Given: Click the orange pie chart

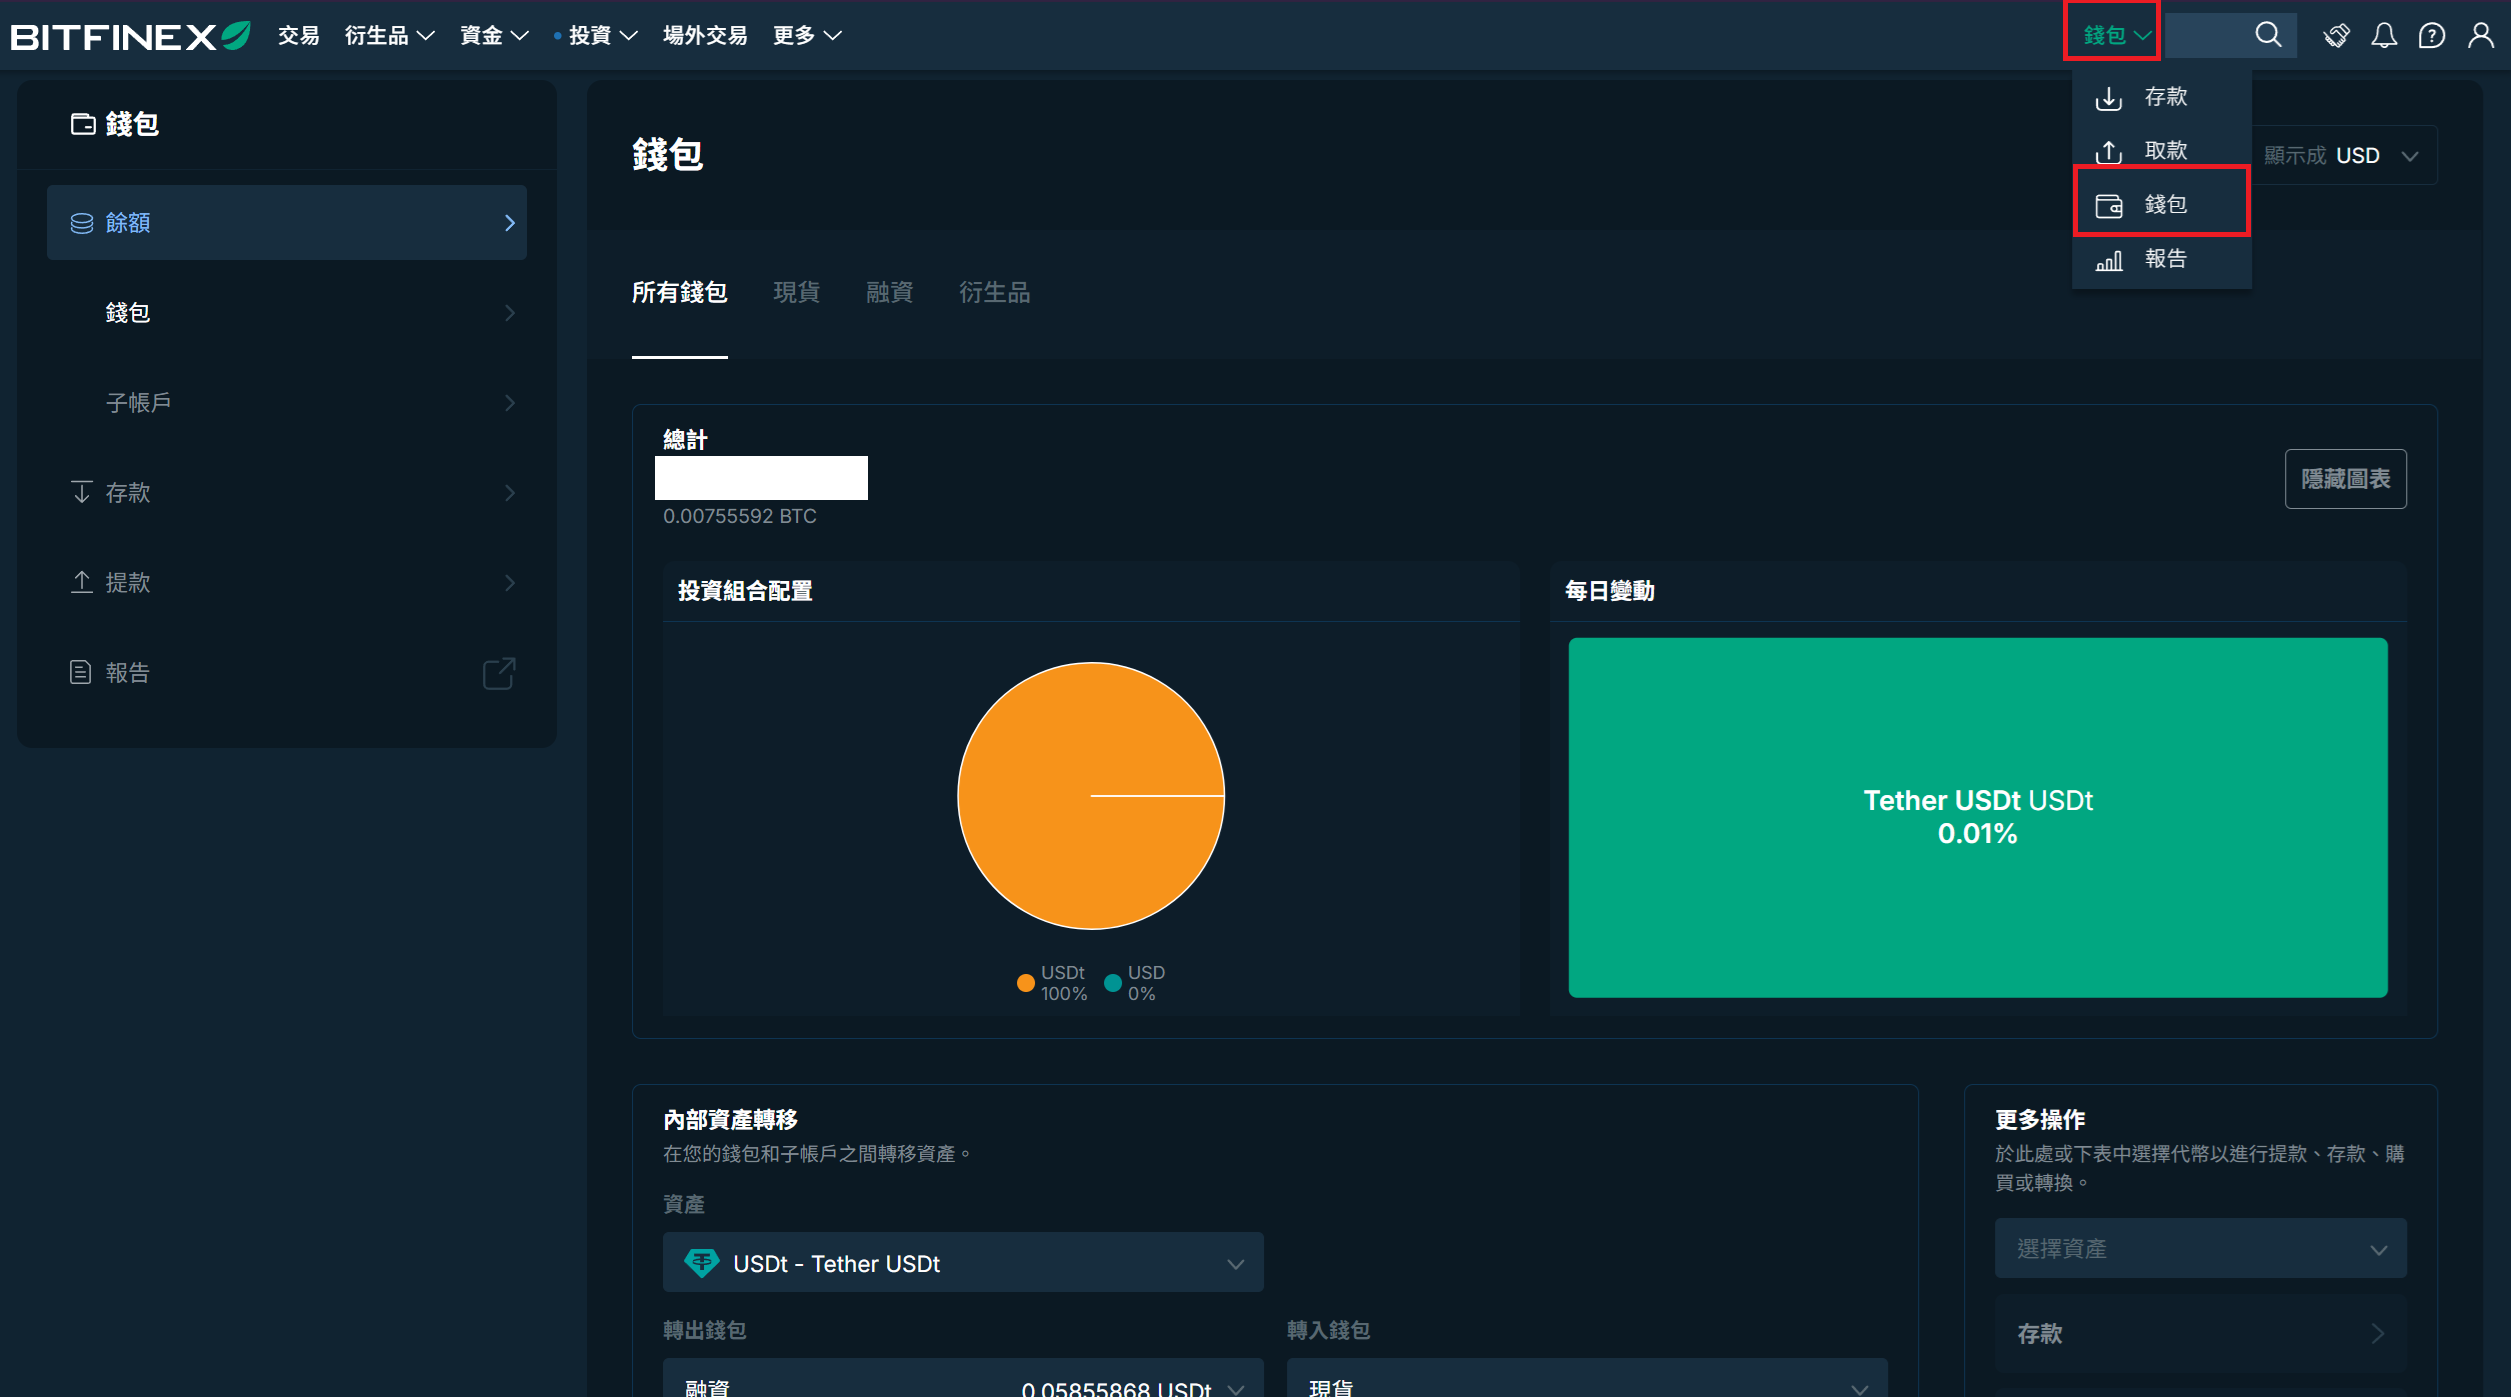Looking at the screenshot, I should point(1091,796).
